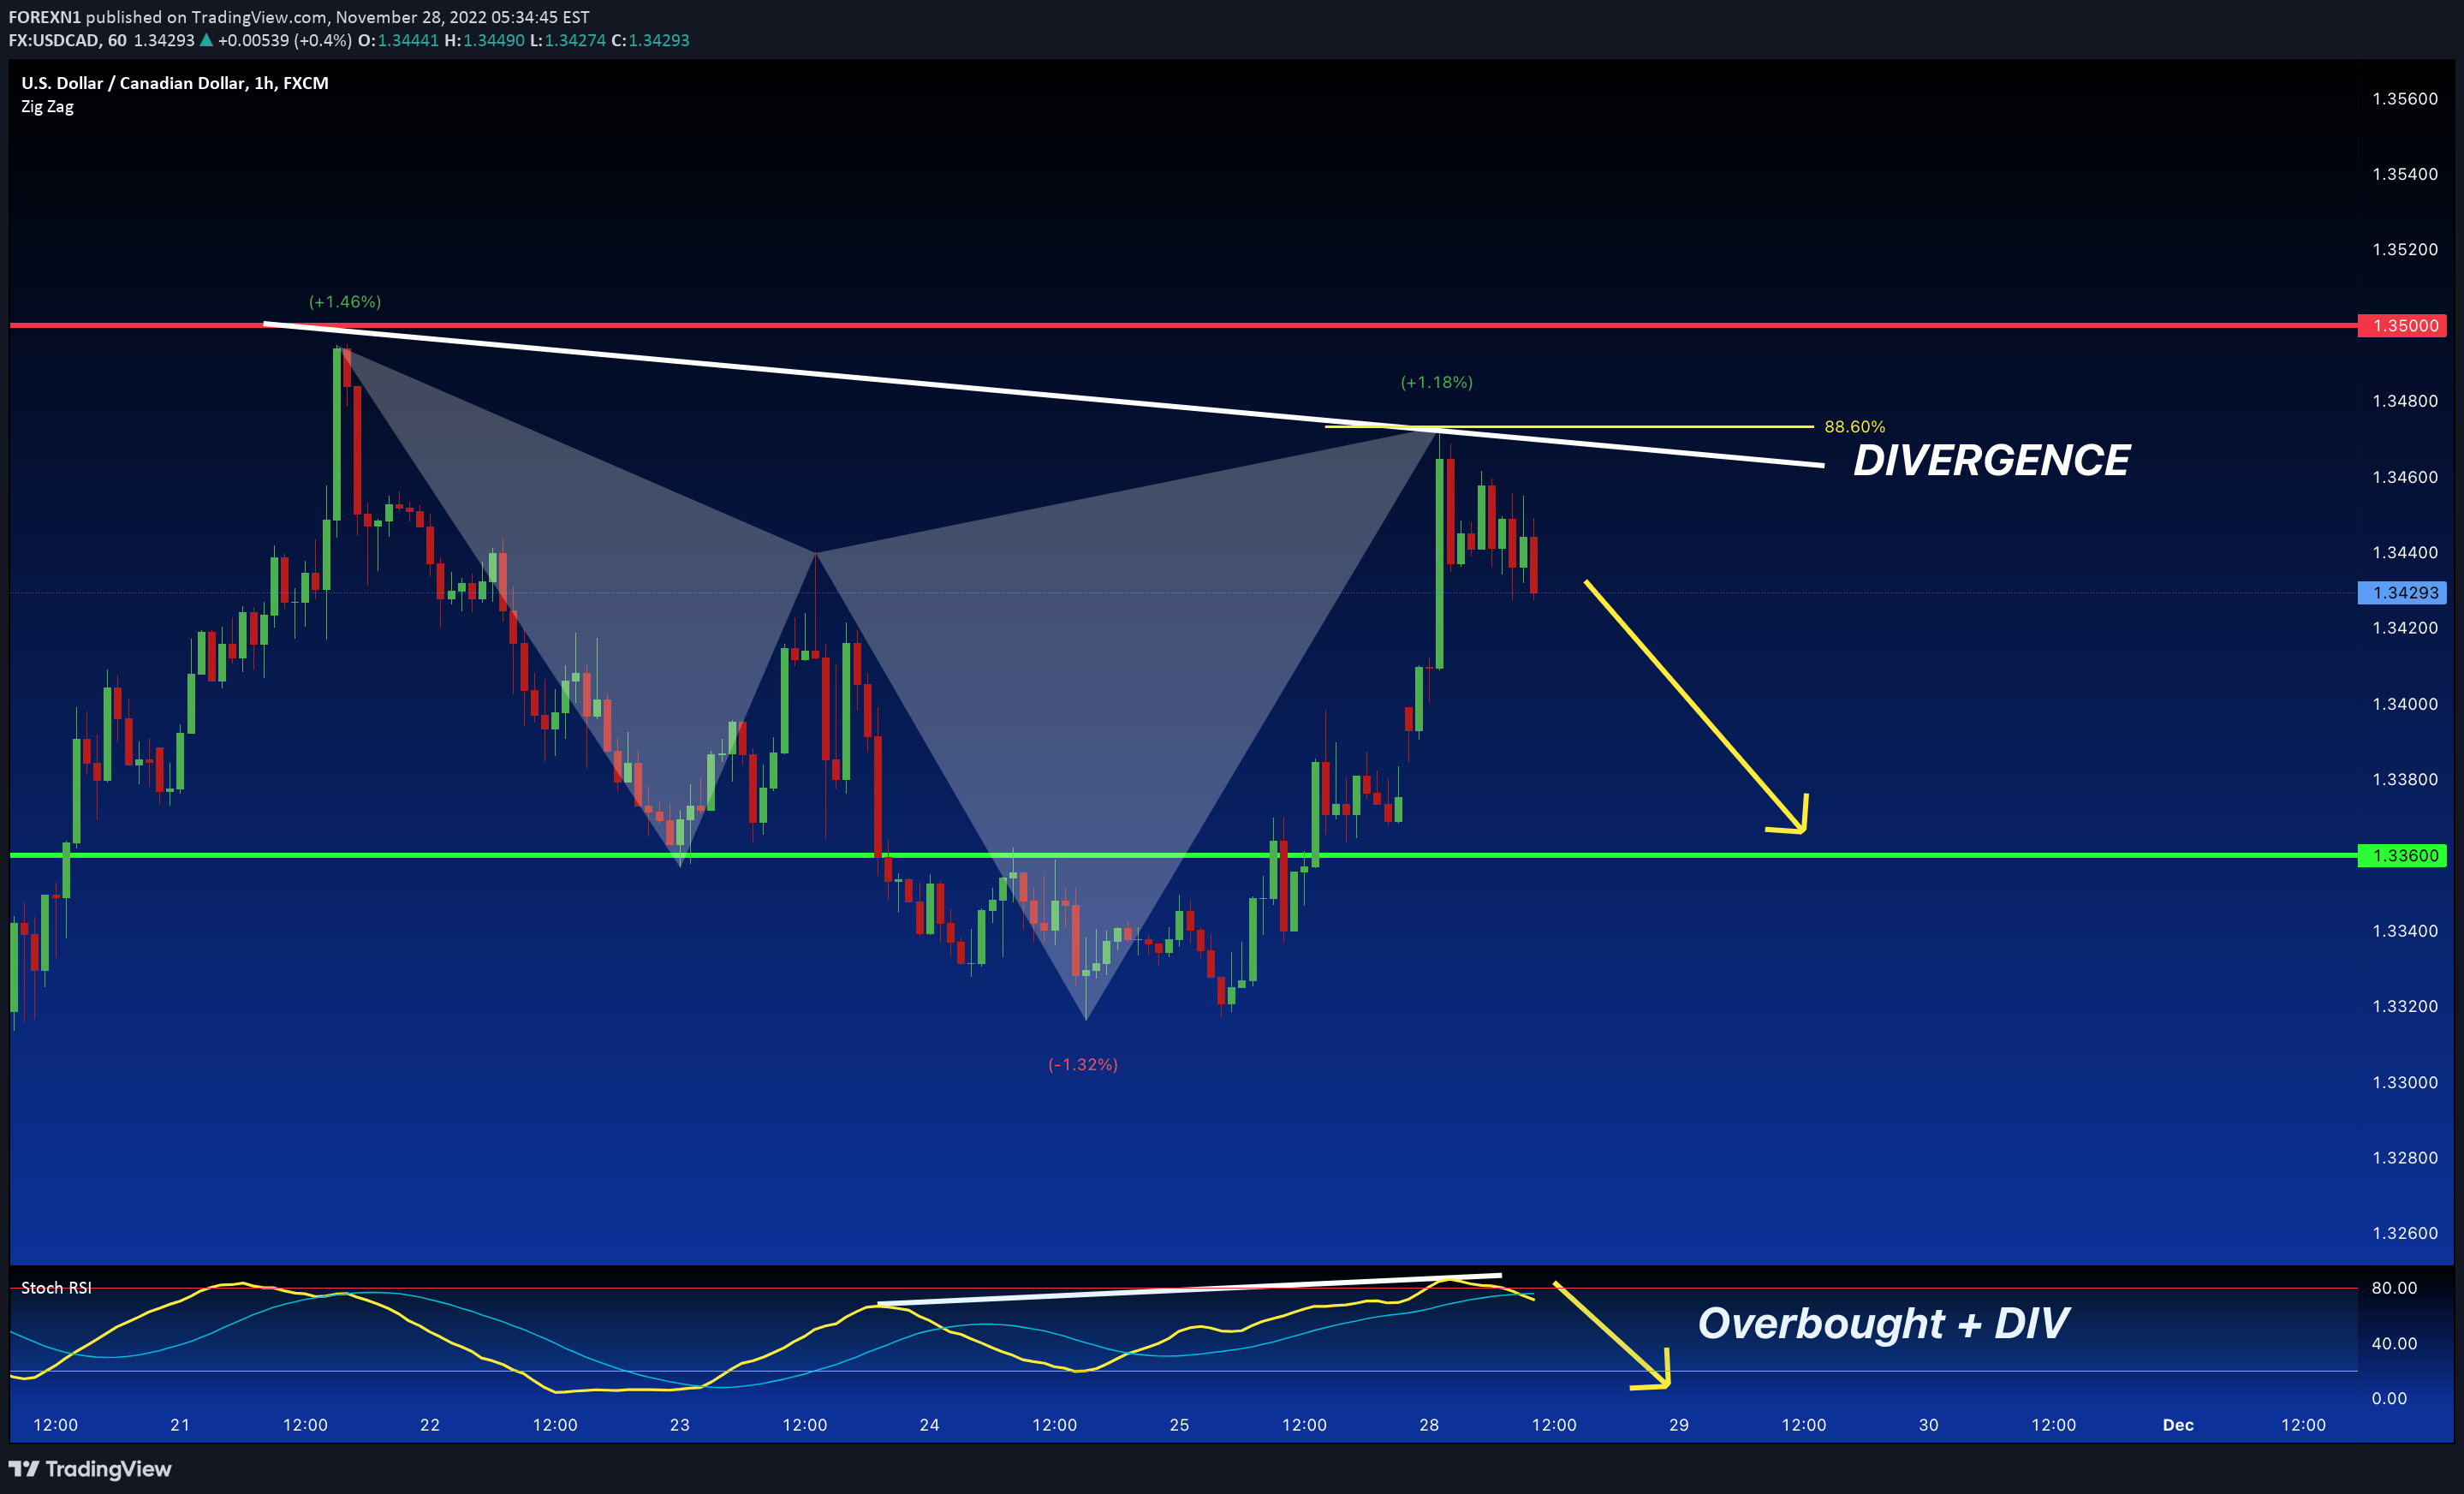
Task: Click the 1.32600 price axis value
Action: [x=2405, y=1233]
